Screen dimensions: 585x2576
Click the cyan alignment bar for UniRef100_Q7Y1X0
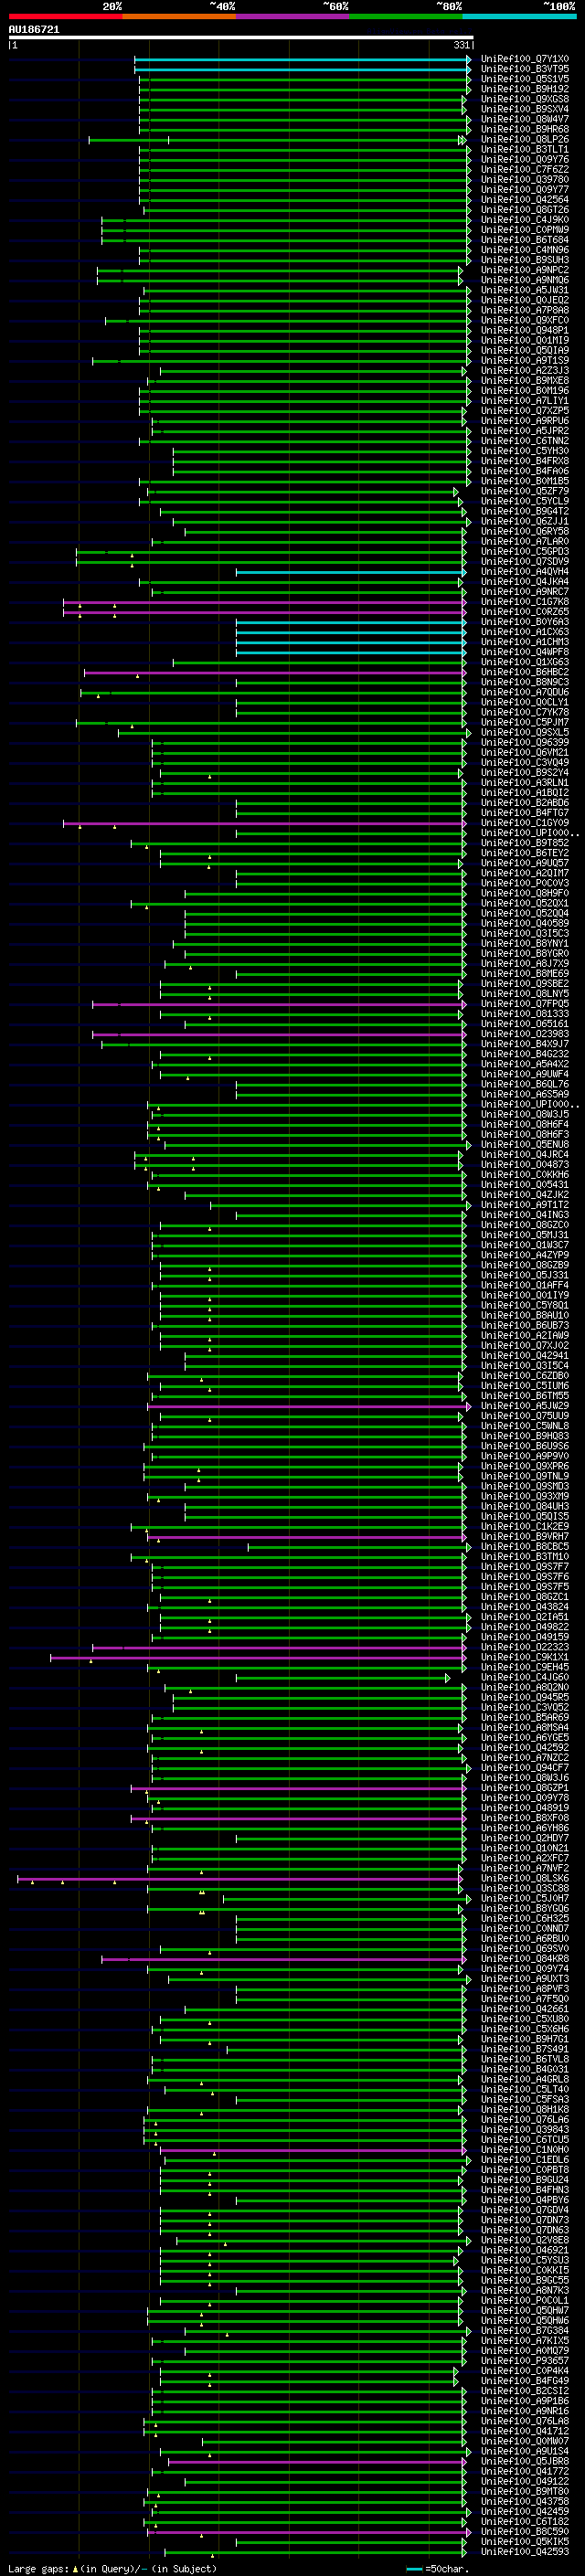[301, 59]
